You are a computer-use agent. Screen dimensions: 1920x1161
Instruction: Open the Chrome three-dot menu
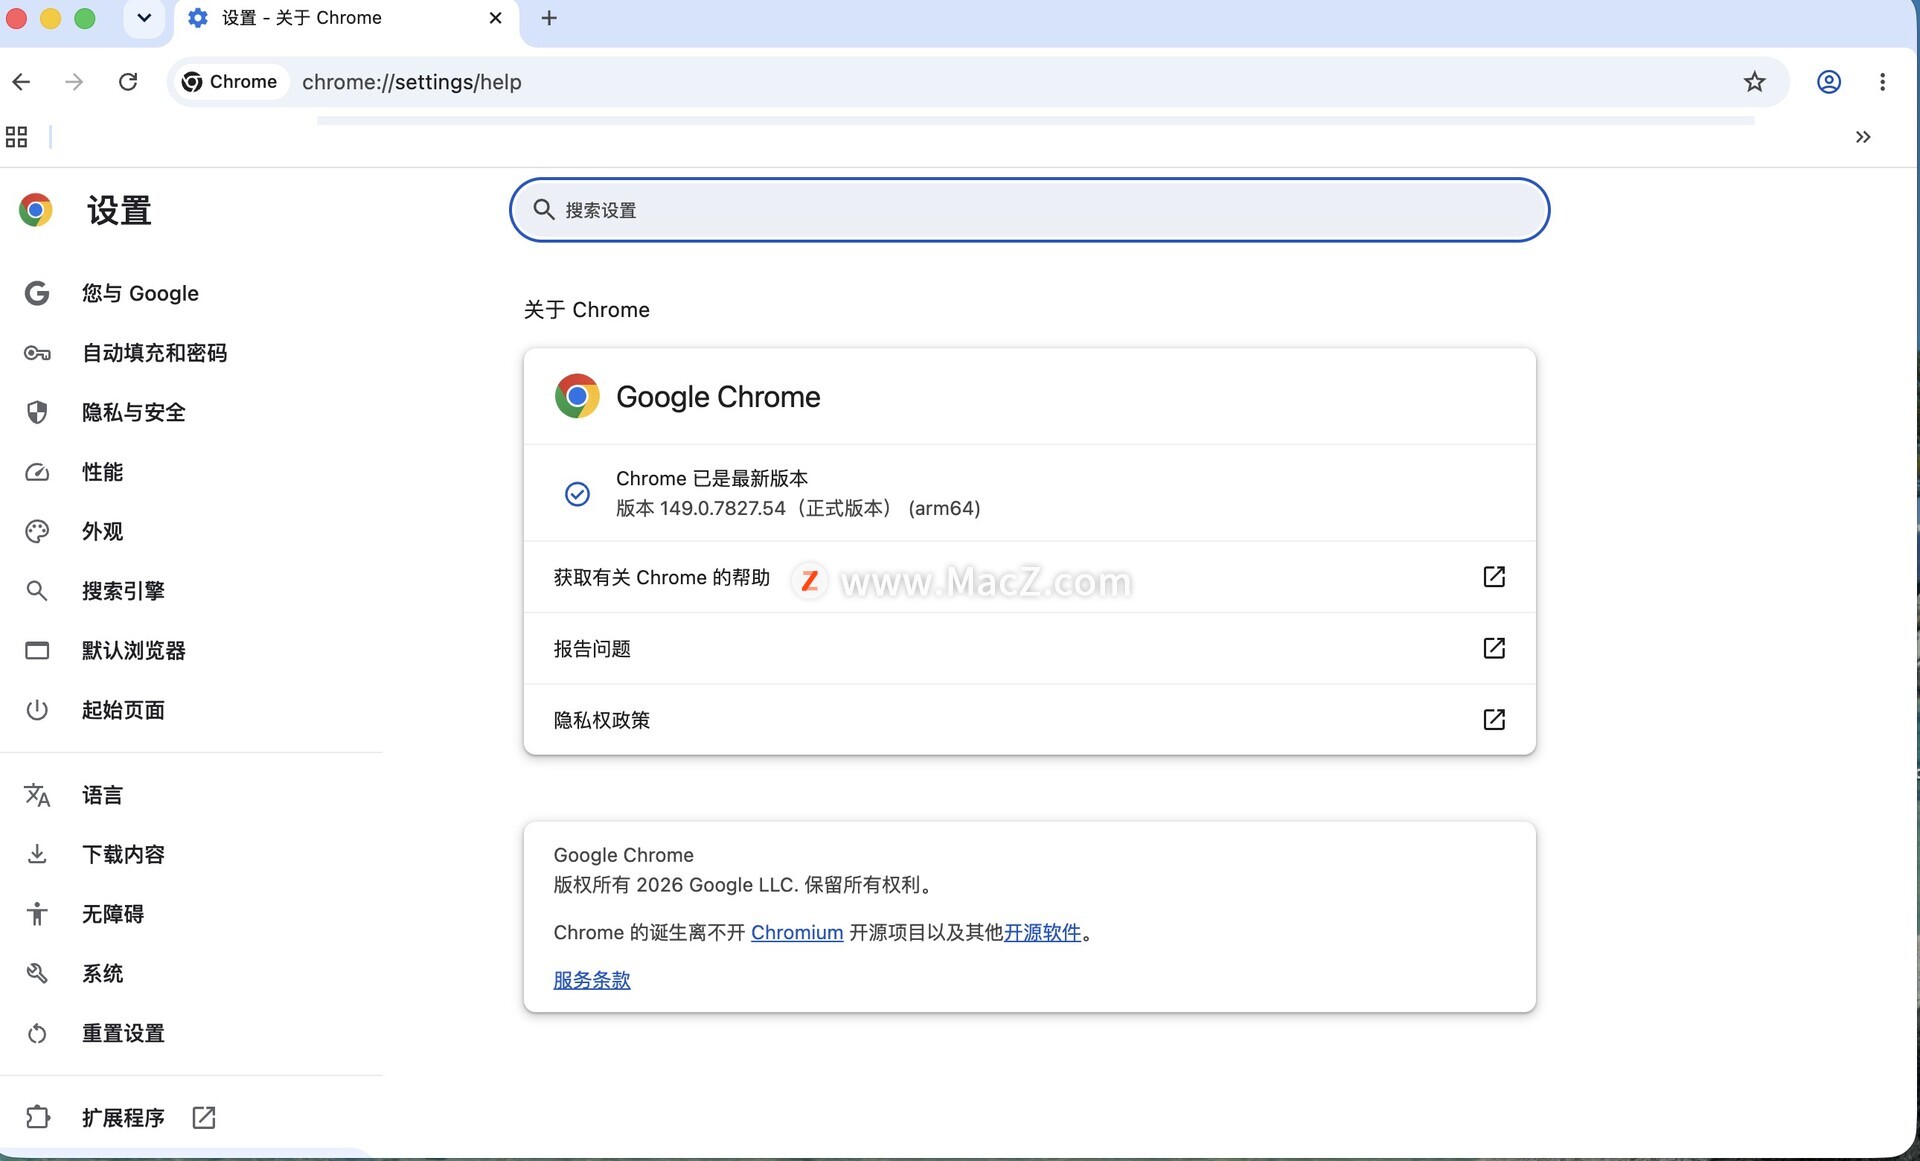1882,82
